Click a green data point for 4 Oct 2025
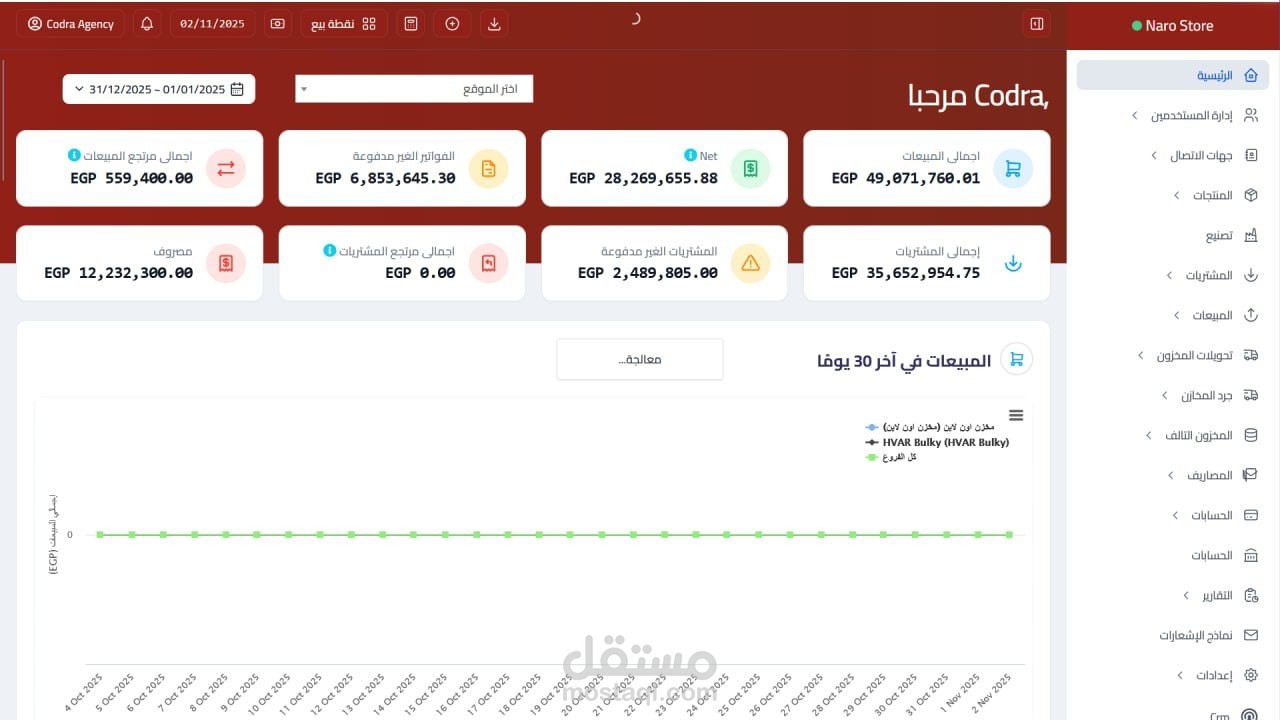Screen dimensions: 1280x720 coord(100,535)
